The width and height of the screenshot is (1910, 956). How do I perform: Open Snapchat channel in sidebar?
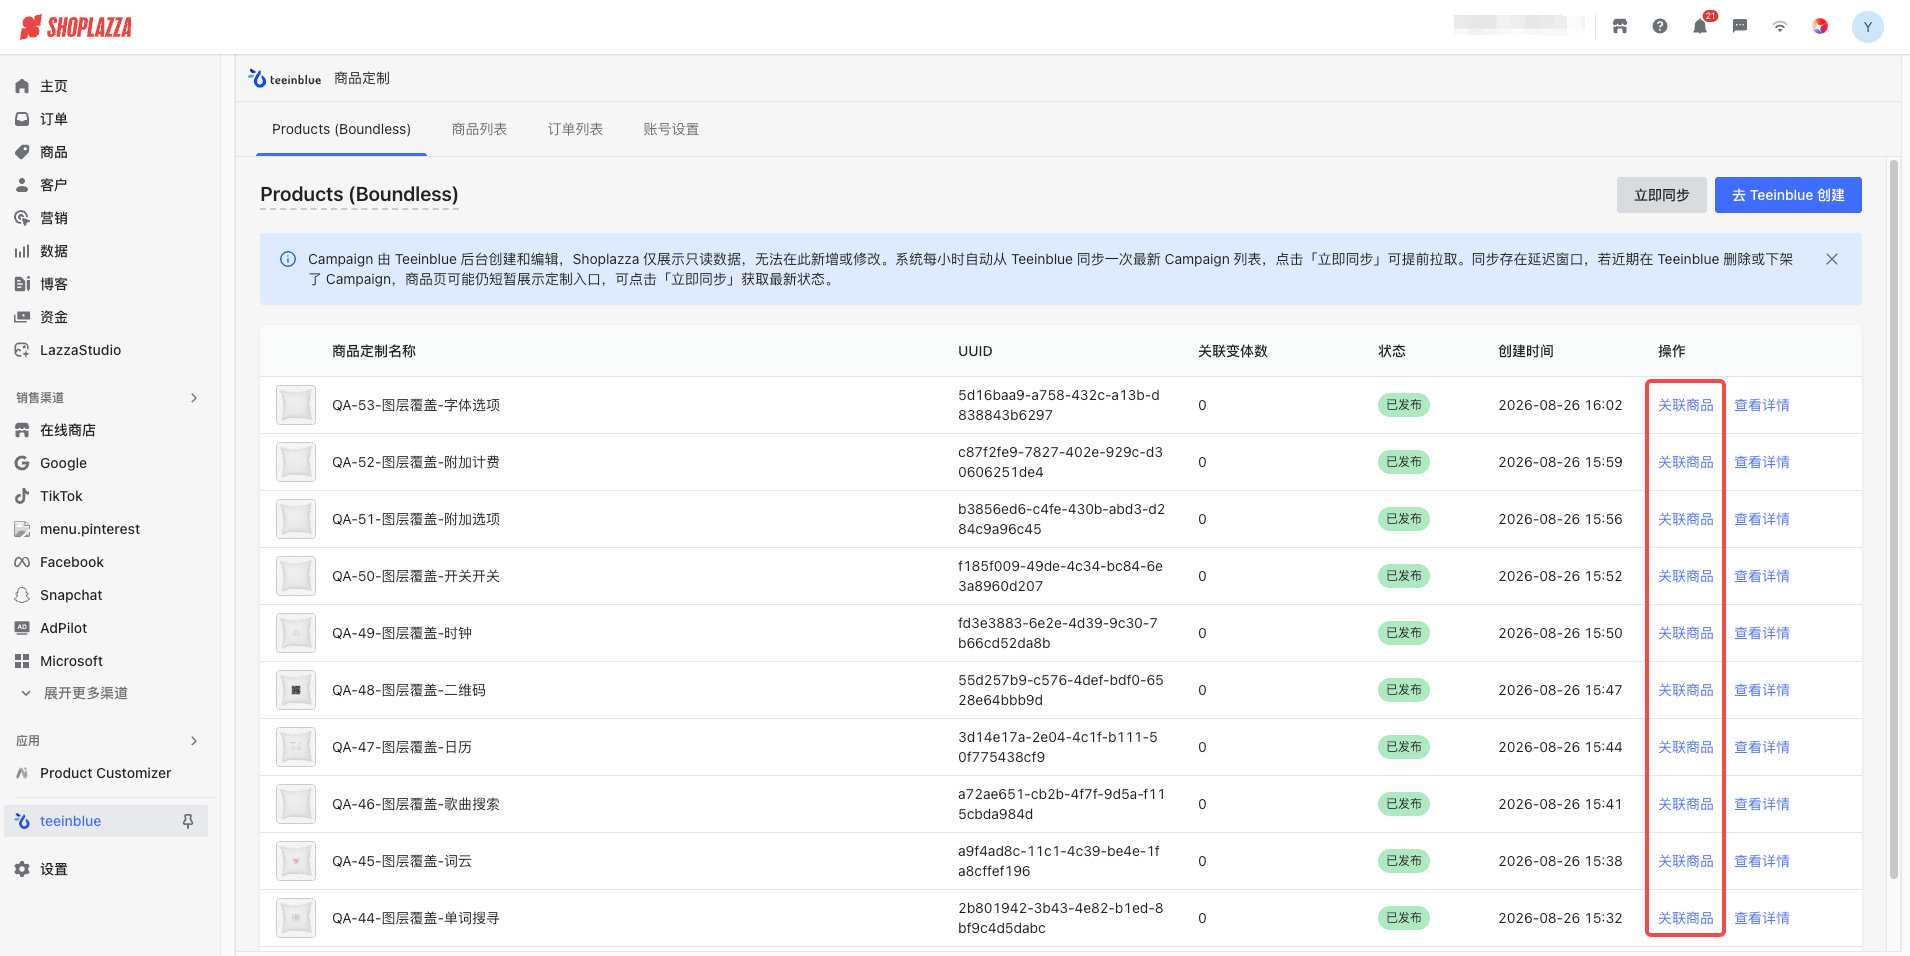click(x=71, y=595)
